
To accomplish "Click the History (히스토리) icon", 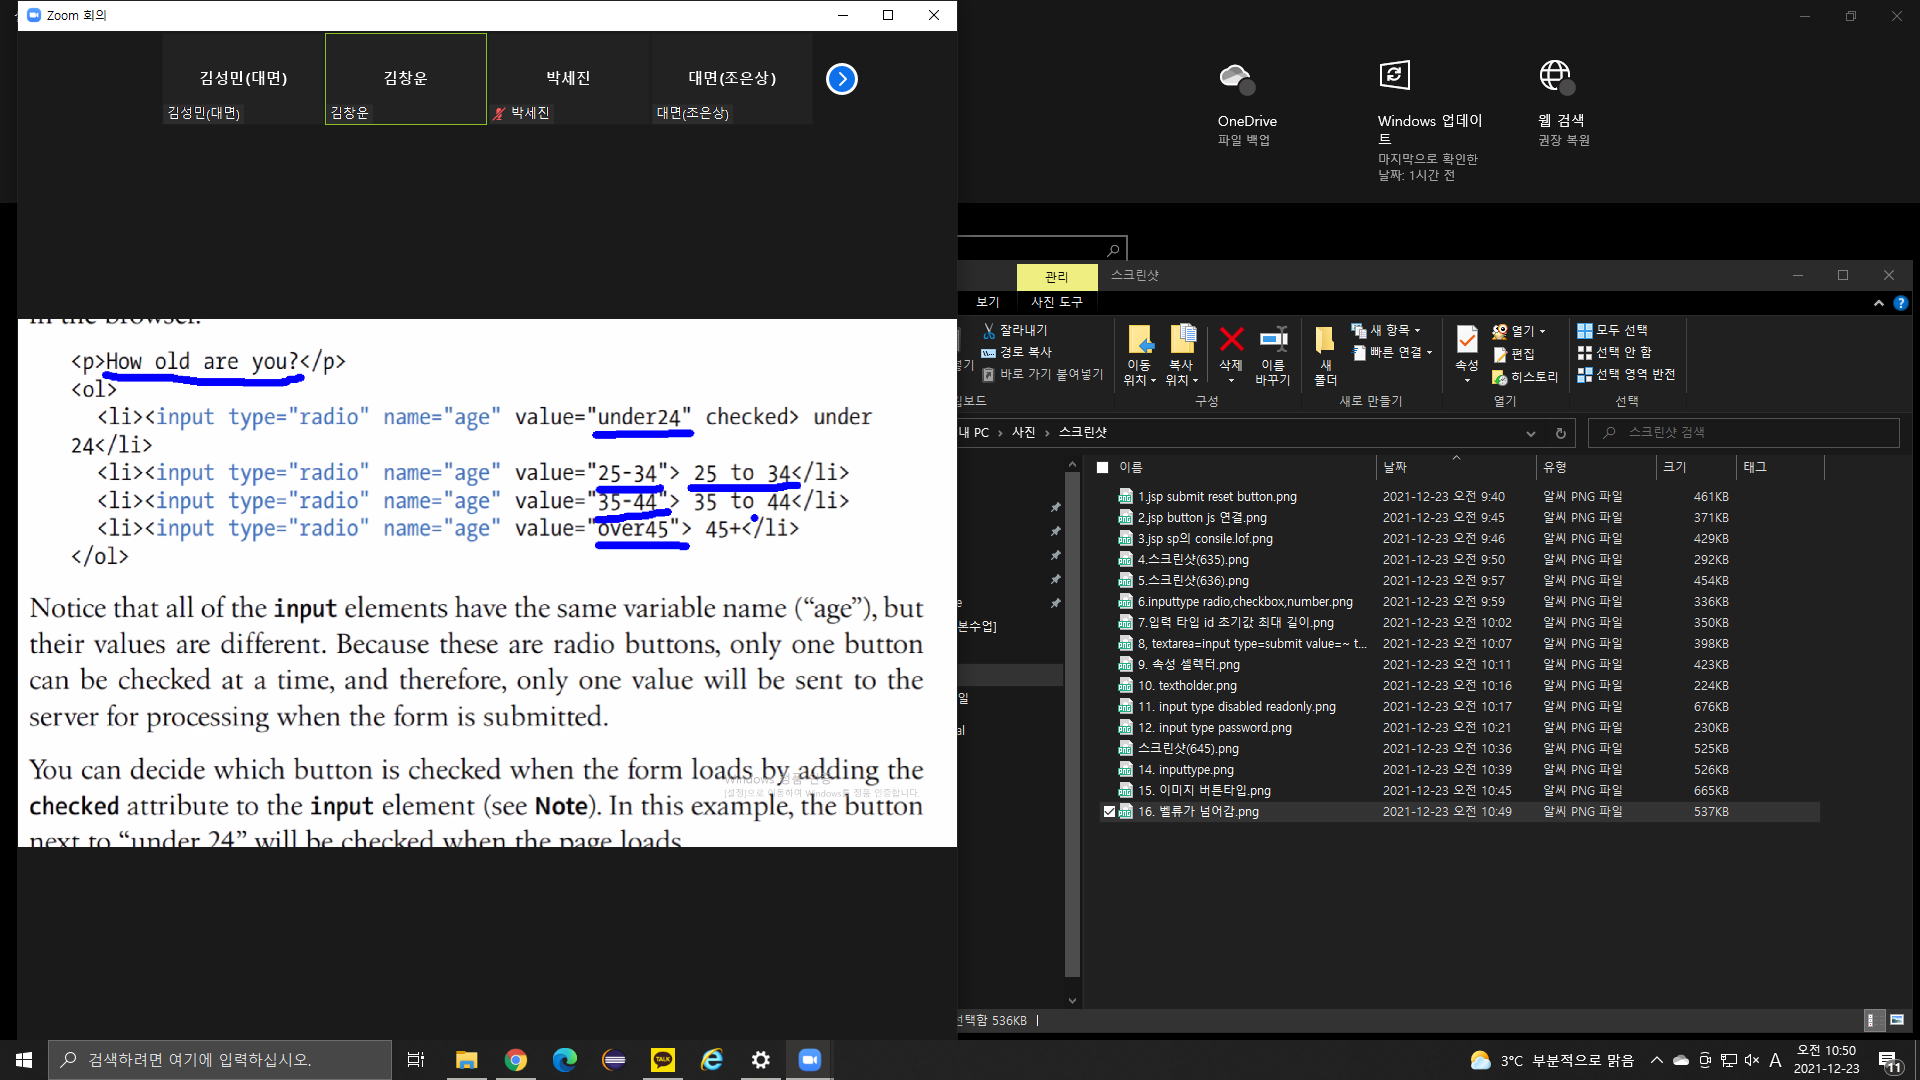I will pyautogui.click(x=1500, y=377).
